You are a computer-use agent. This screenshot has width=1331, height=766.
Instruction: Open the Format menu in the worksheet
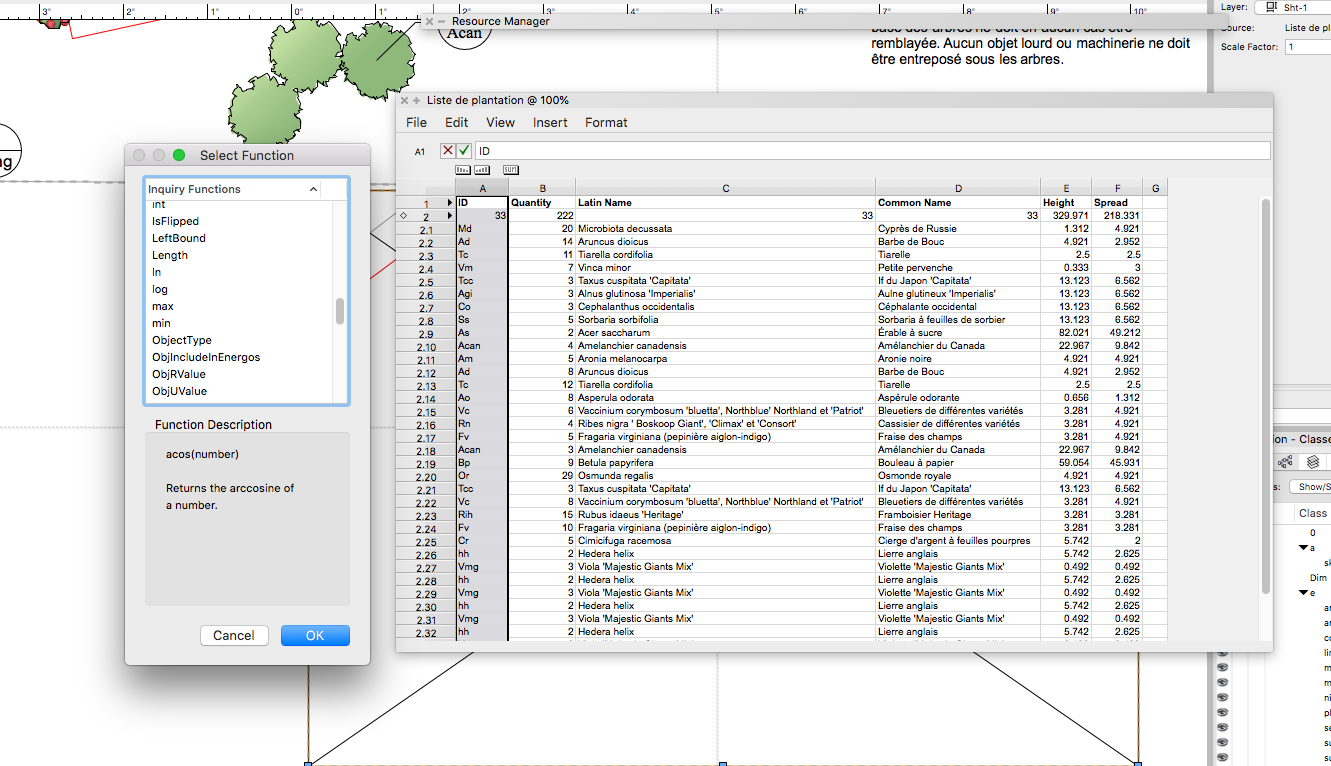[606, 123]
